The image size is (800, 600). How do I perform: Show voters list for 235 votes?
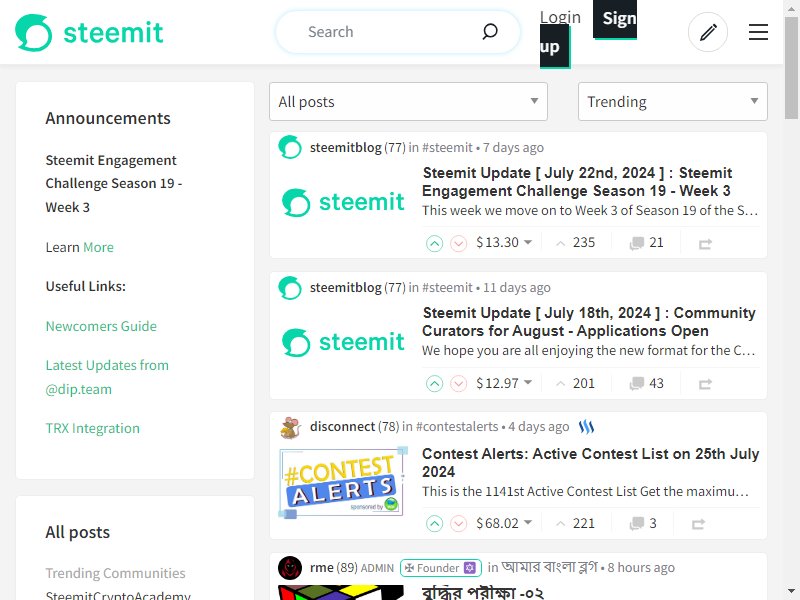[x=576, y=243]
